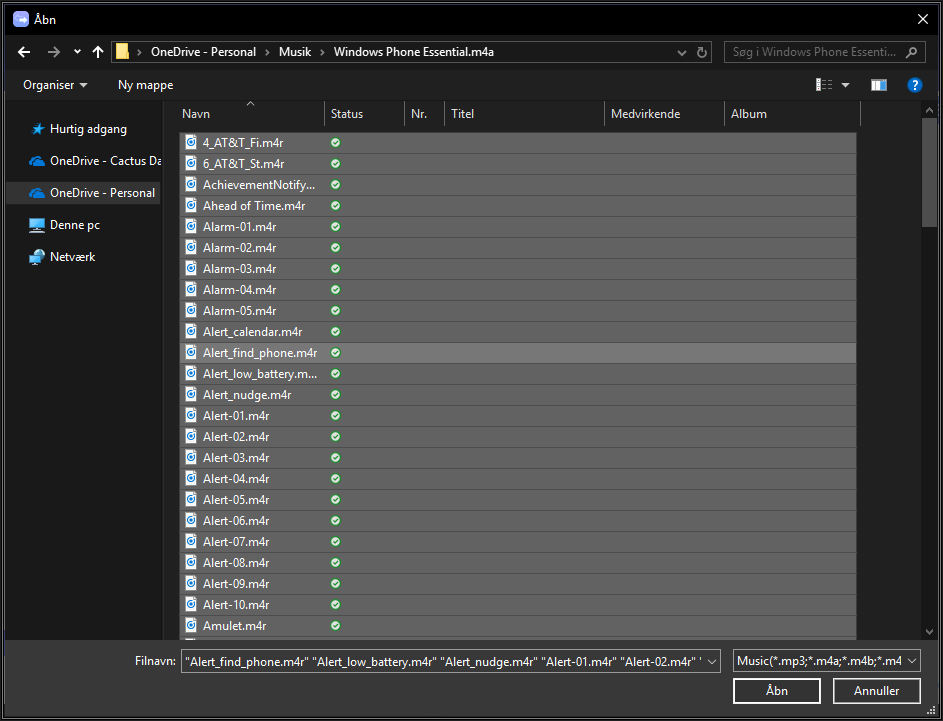
Task: Click the sync status icon of Alert-07.m4r
Action: pos(336,542)
